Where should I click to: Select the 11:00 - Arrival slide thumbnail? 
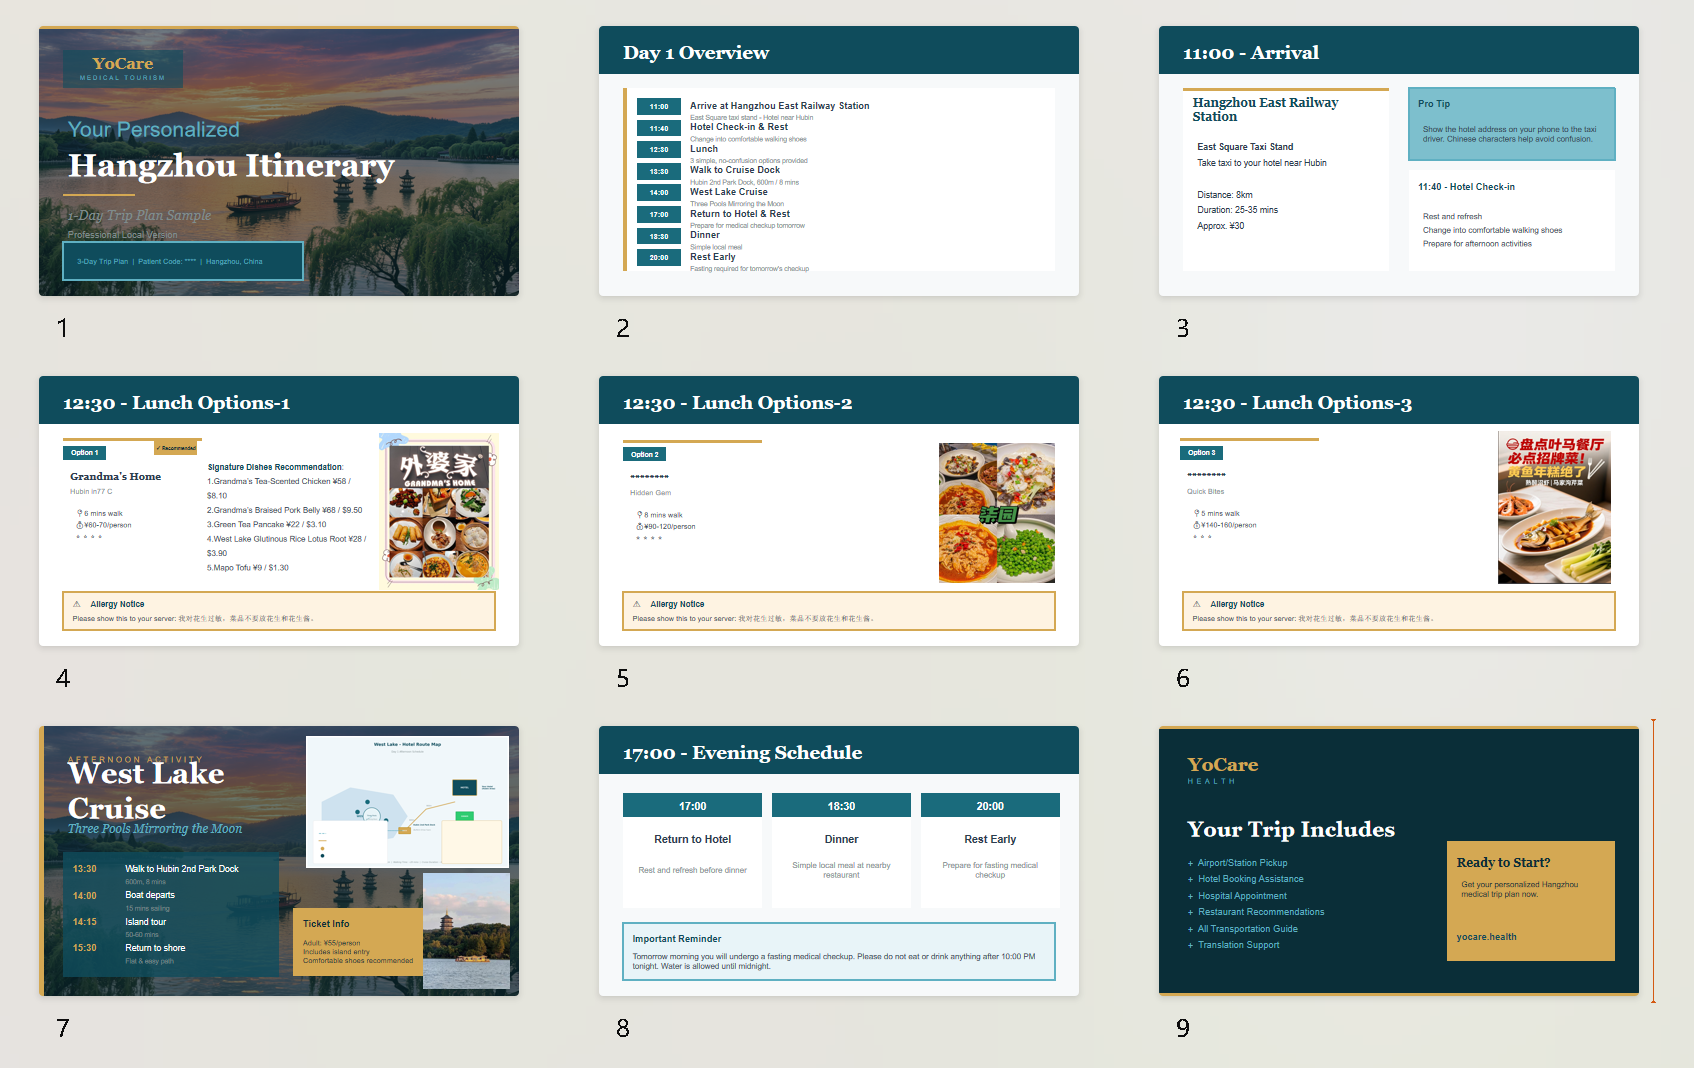(x=1399, y=161)
